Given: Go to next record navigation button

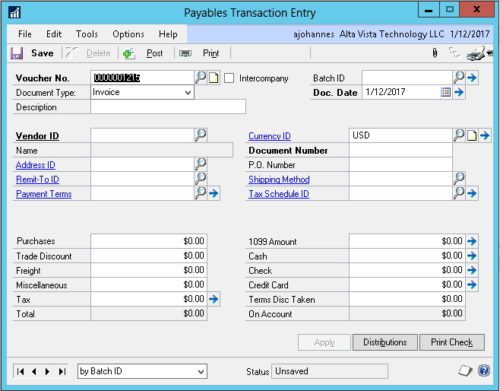Looking at the screenshot, I should click(x=47, y=371).
